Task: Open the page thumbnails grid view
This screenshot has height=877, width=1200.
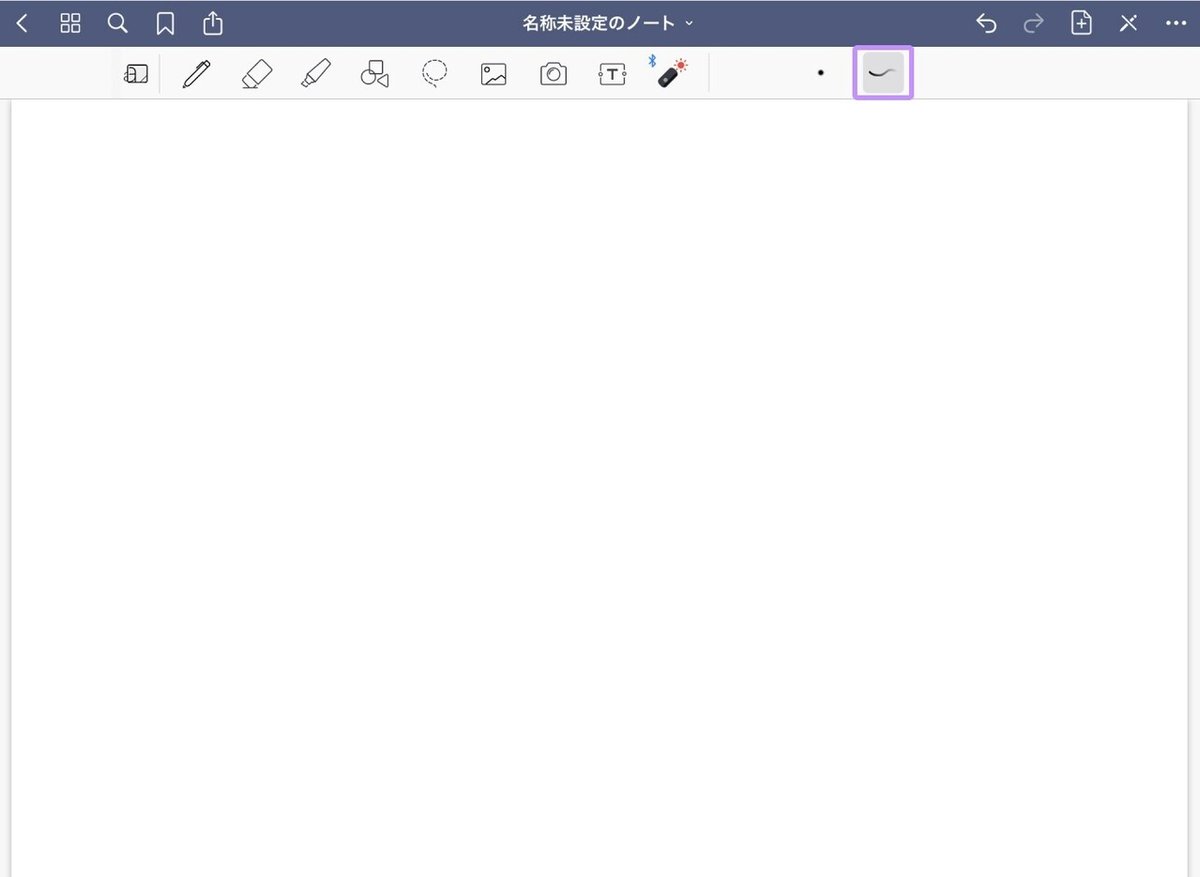Action: click(x=70, y=23)
